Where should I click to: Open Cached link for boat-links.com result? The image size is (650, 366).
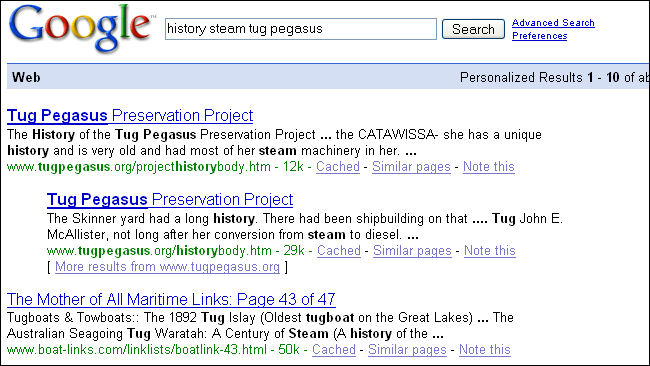point(334,349)
